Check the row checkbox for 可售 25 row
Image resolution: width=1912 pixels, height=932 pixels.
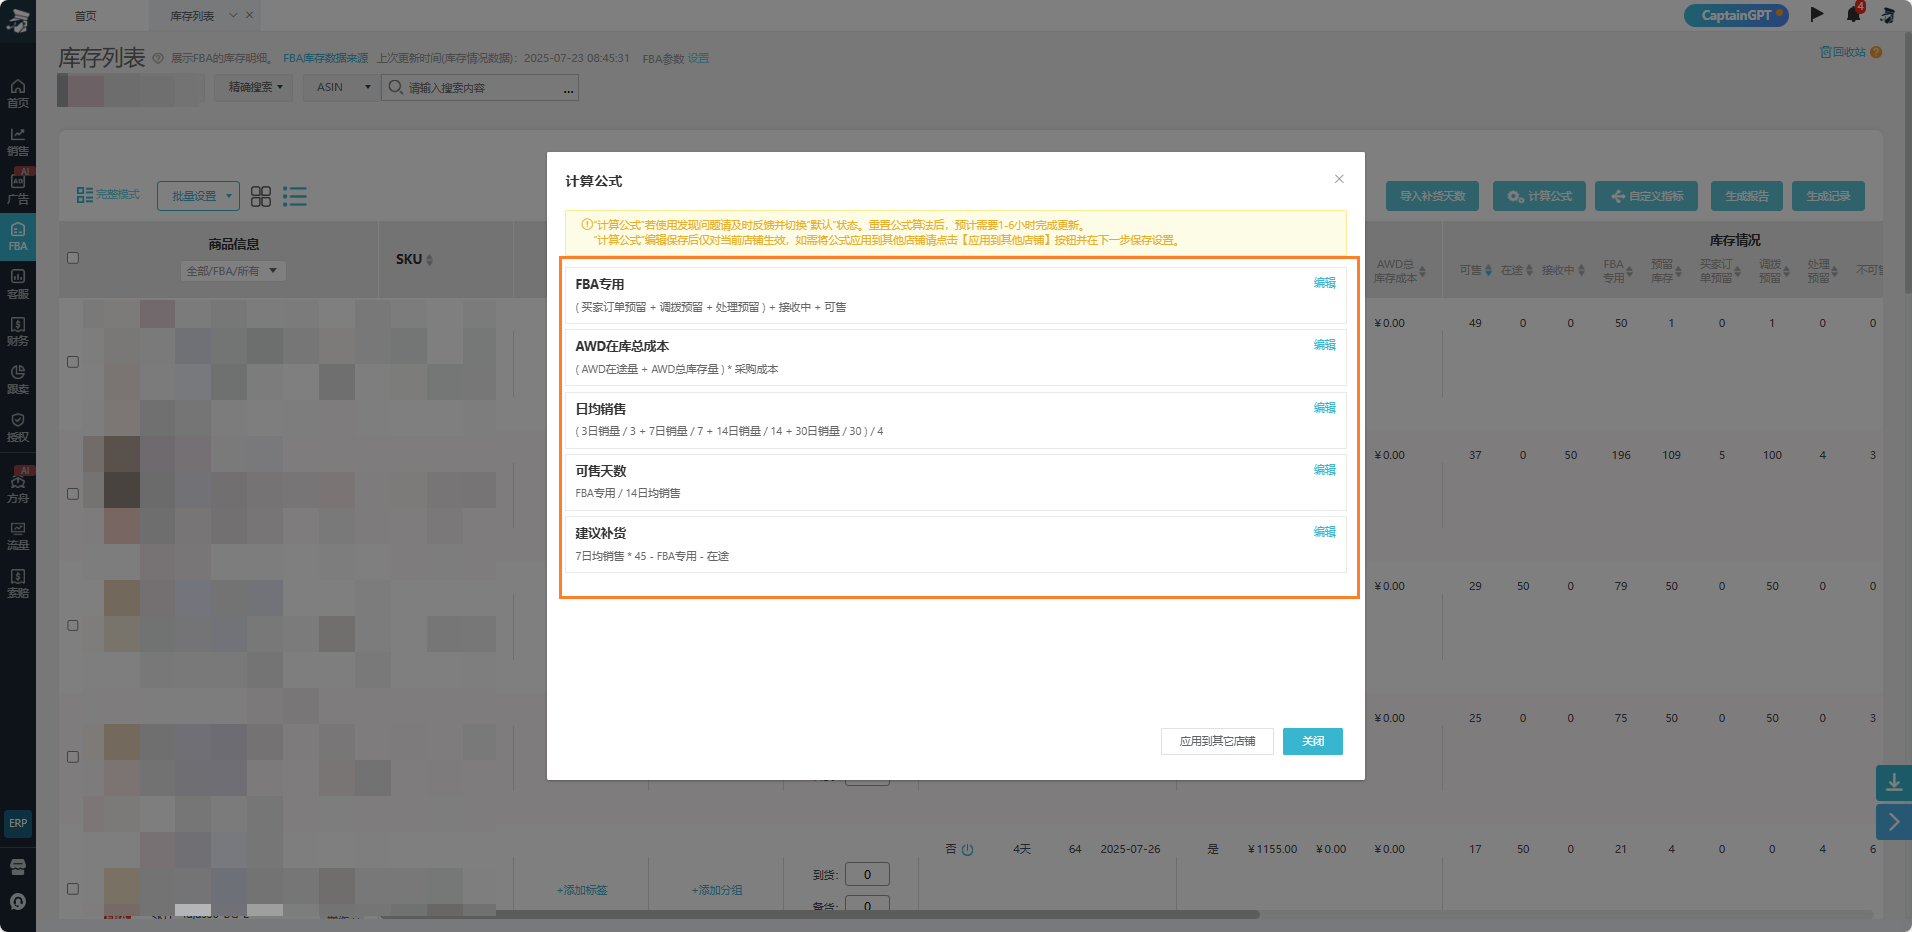pyautogui.click(x=73, y=757)
